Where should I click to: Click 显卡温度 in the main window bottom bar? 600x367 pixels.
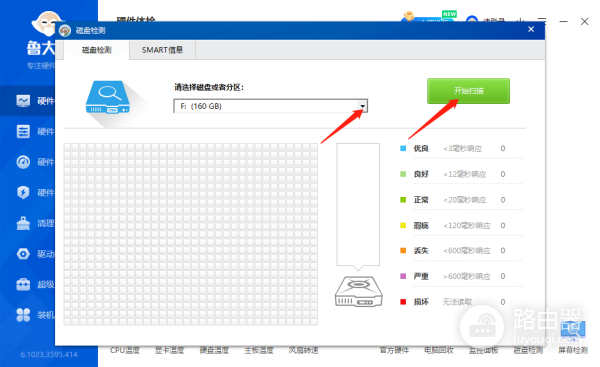pos(170,350)
